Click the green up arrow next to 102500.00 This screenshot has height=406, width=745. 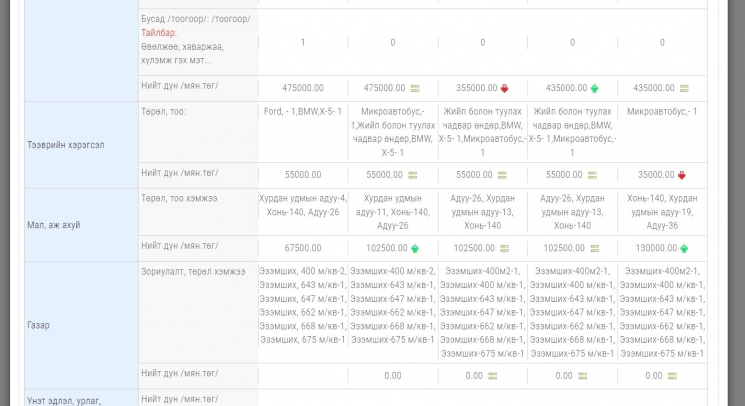(414, 248)
